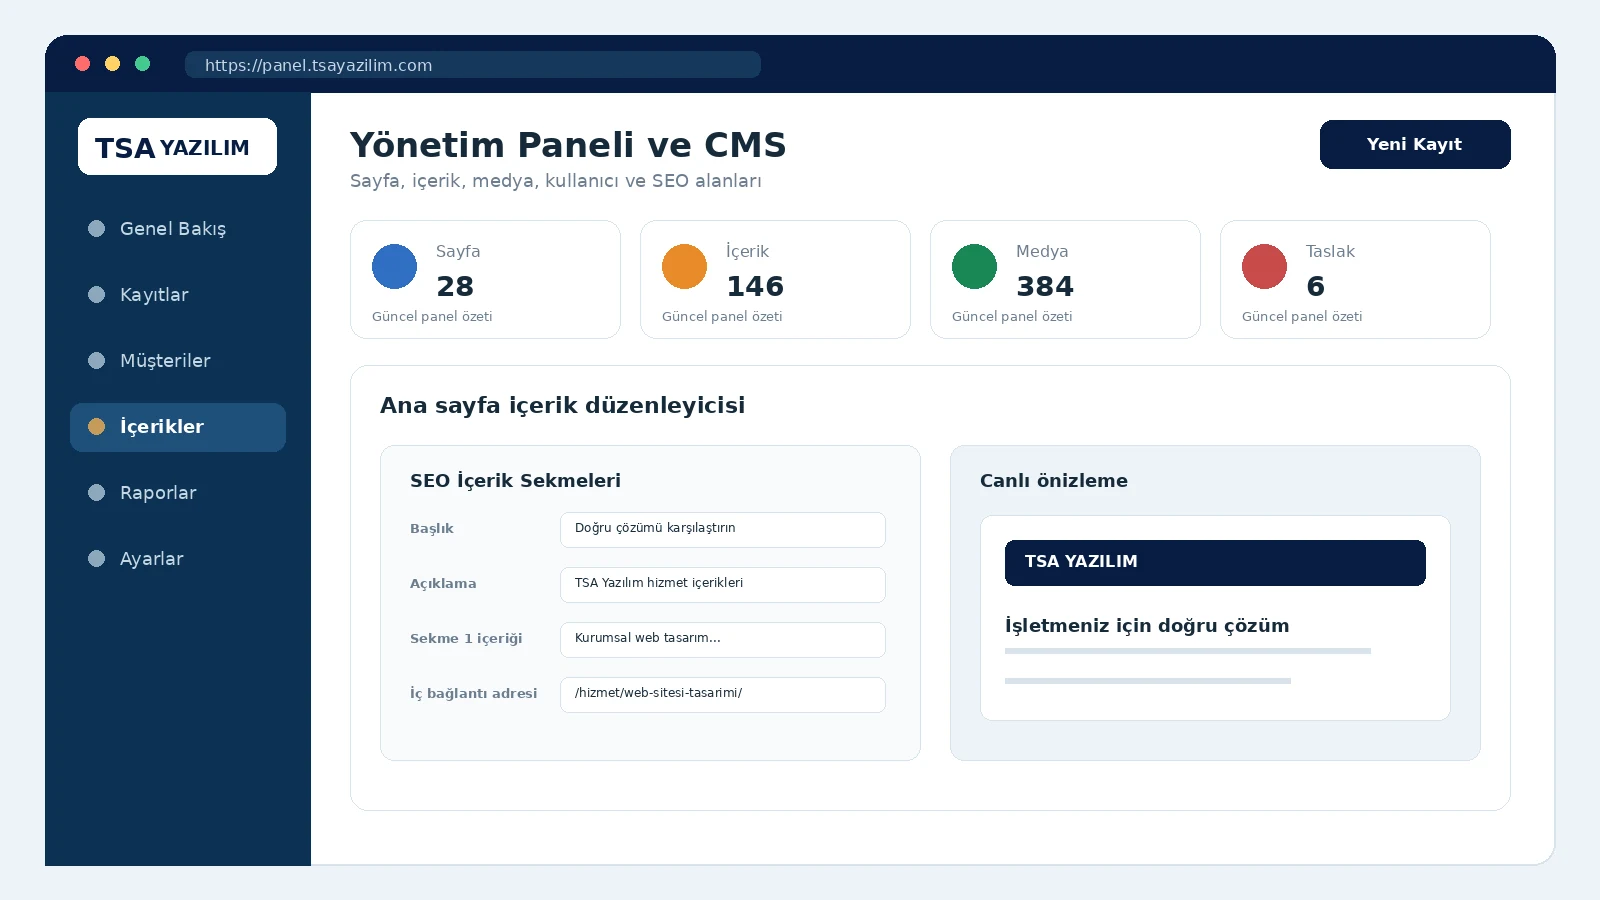Screen dimensions: 1600x900
Task: Click the yellow minimize window dot
Action: pyautogui.click(x=113, y=64)
